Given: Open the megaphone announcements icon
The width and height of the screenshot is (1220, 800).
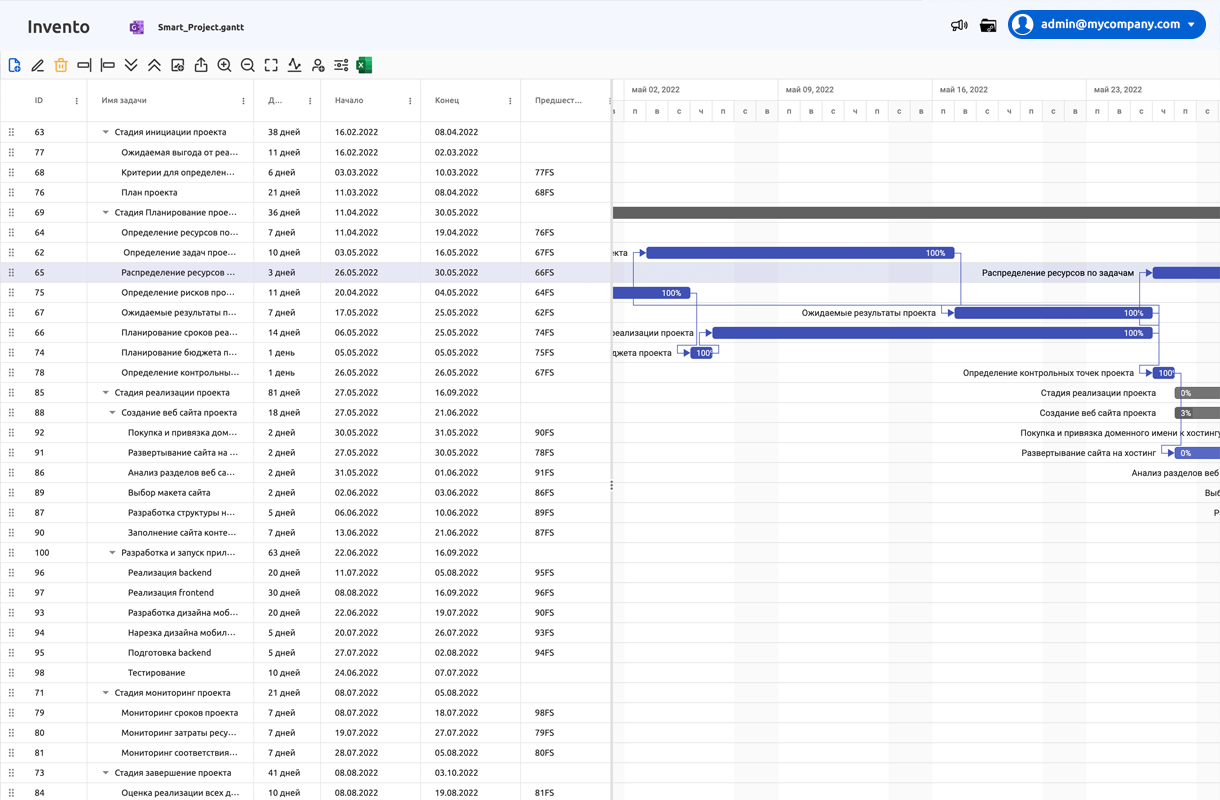Looking at the screenshot, I should 959,25.
